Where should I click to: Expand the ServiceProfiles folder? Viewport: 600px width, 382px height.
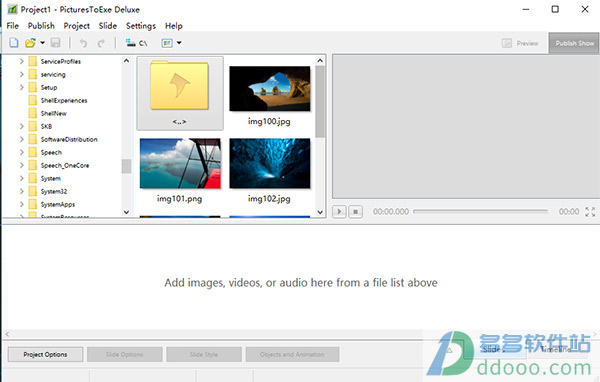(22, 61)
